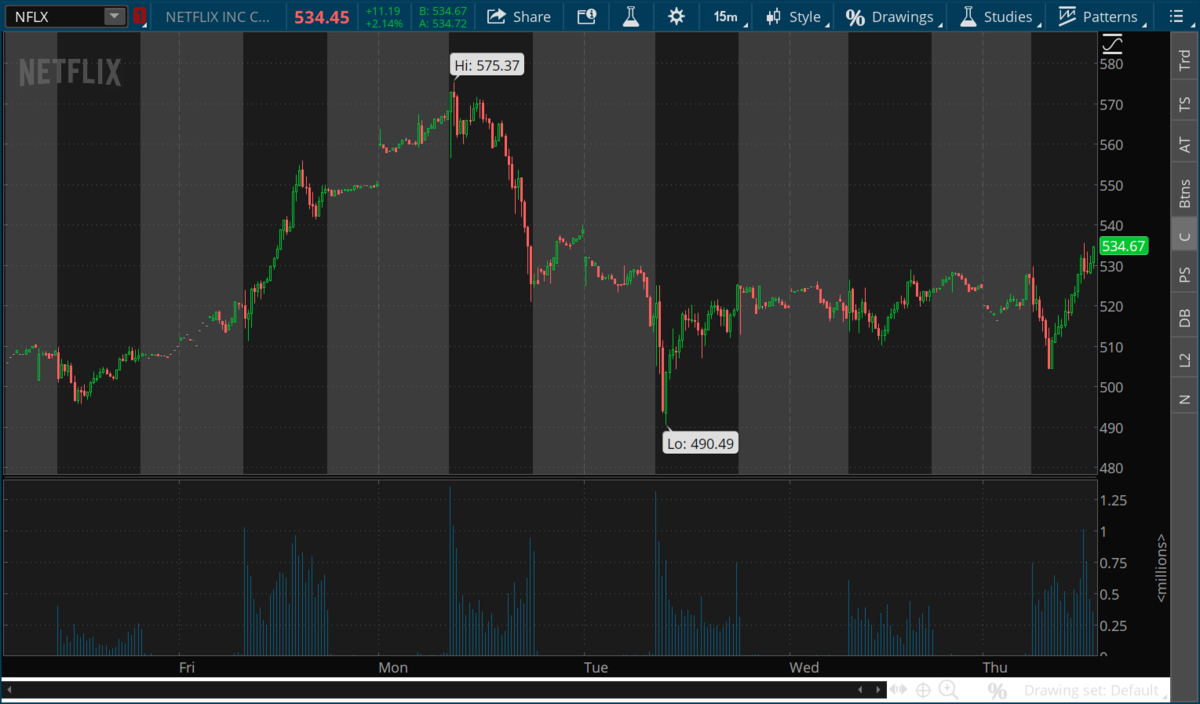Click the expand/compress time axis icon

(x=899, y=690)
